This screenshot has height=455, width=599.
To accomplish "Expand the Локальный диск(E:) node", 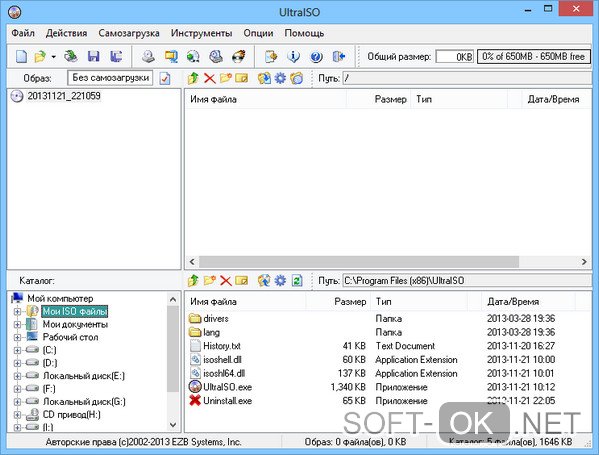I will point(17,376).
